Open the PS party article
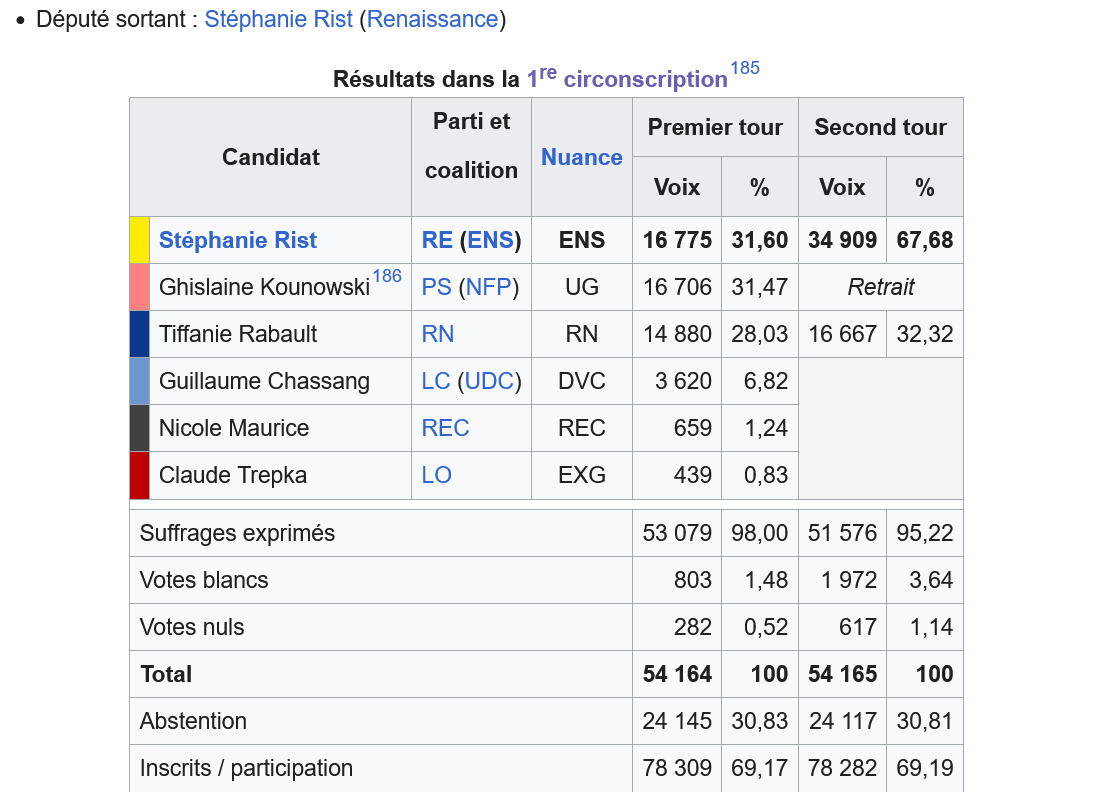Image resolution: width=1093 pixels, height=792 pixels. 436,287
